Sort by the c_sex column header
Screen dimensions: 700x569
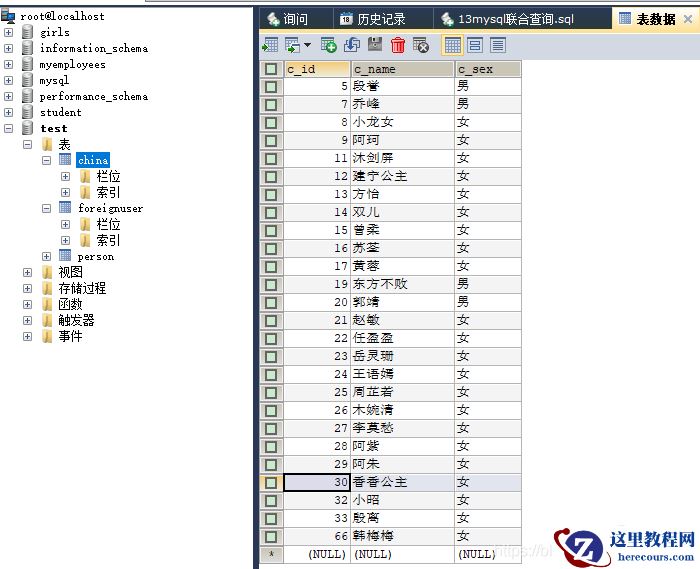pyautogui.click(x=488, y=69)
